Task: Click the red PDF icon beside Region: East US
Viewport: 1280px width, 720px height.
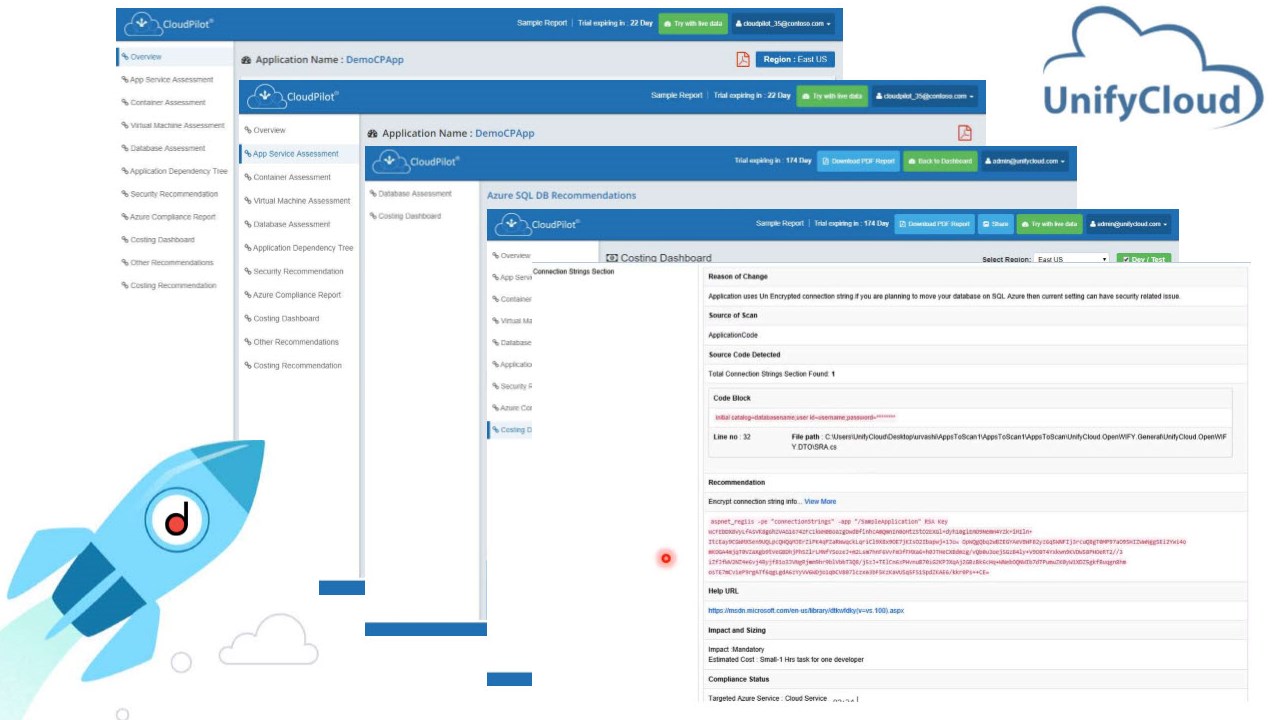Action: (x=743, y=59)
